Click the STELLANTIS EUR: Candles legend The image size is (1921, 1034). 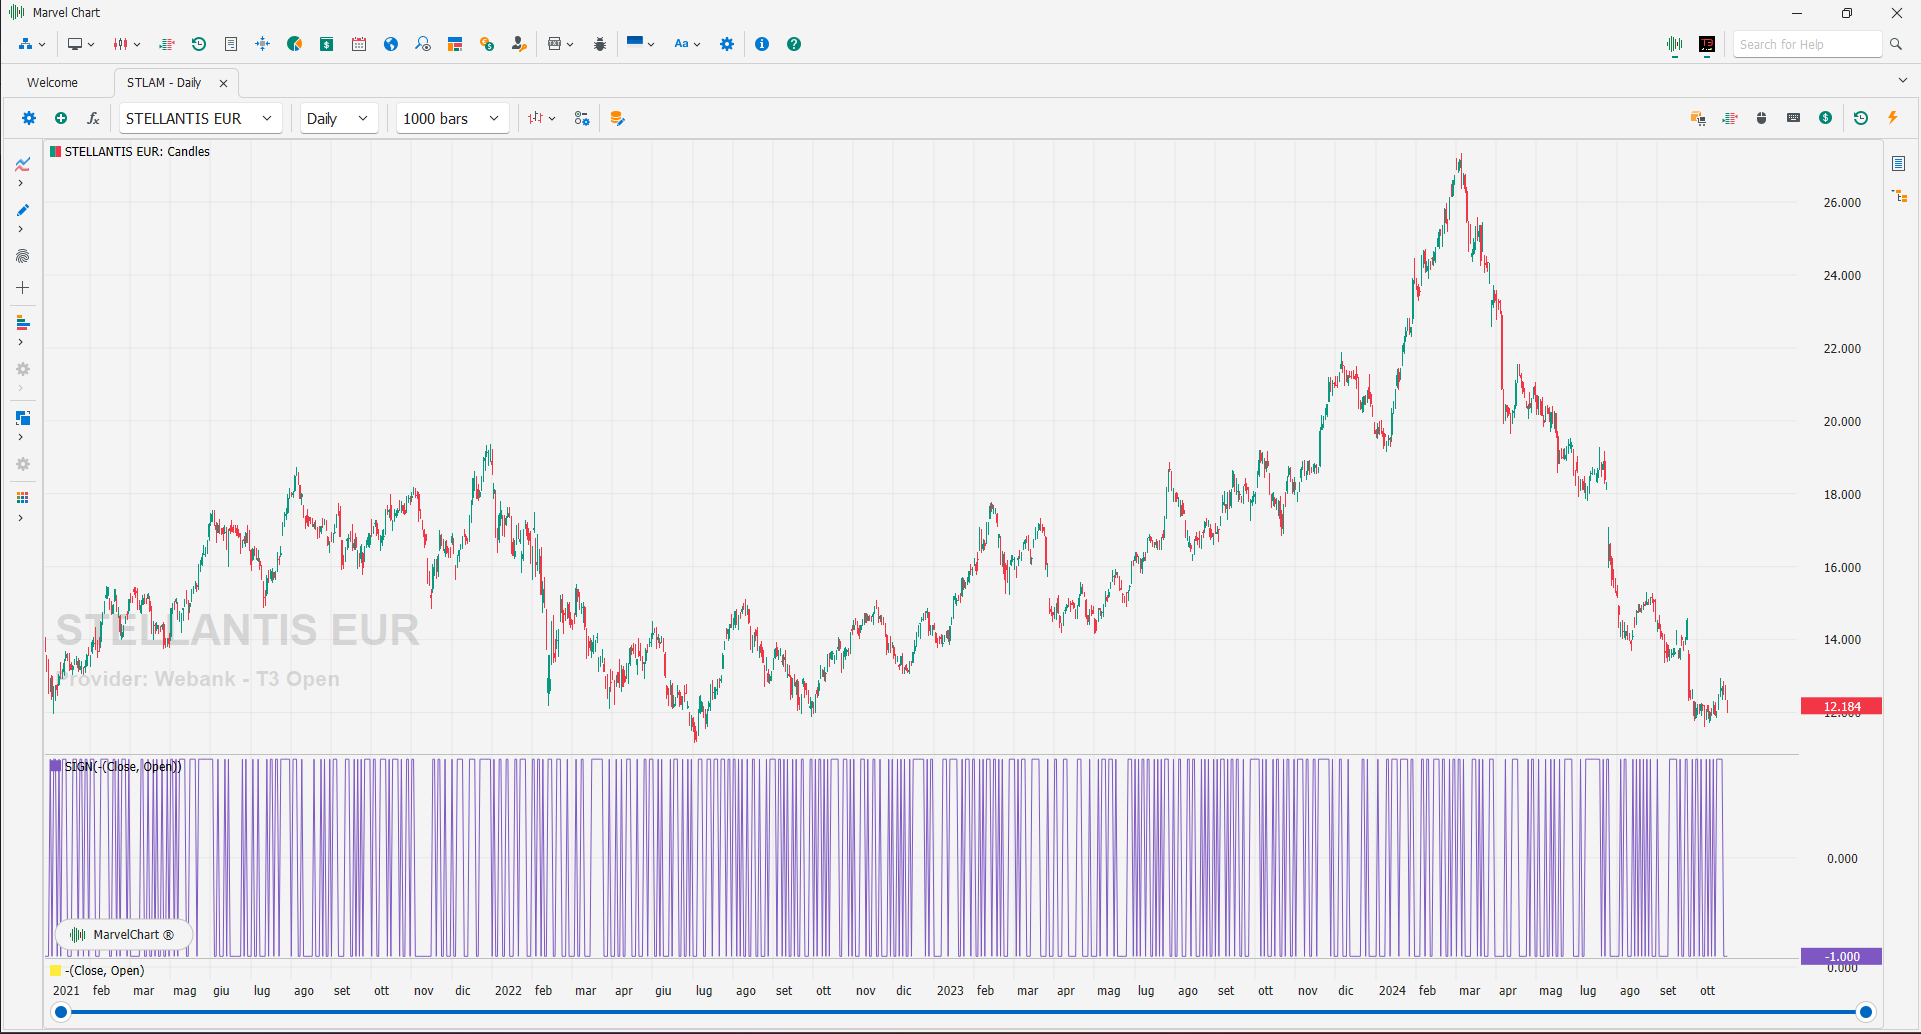click(x=130, y=152)
